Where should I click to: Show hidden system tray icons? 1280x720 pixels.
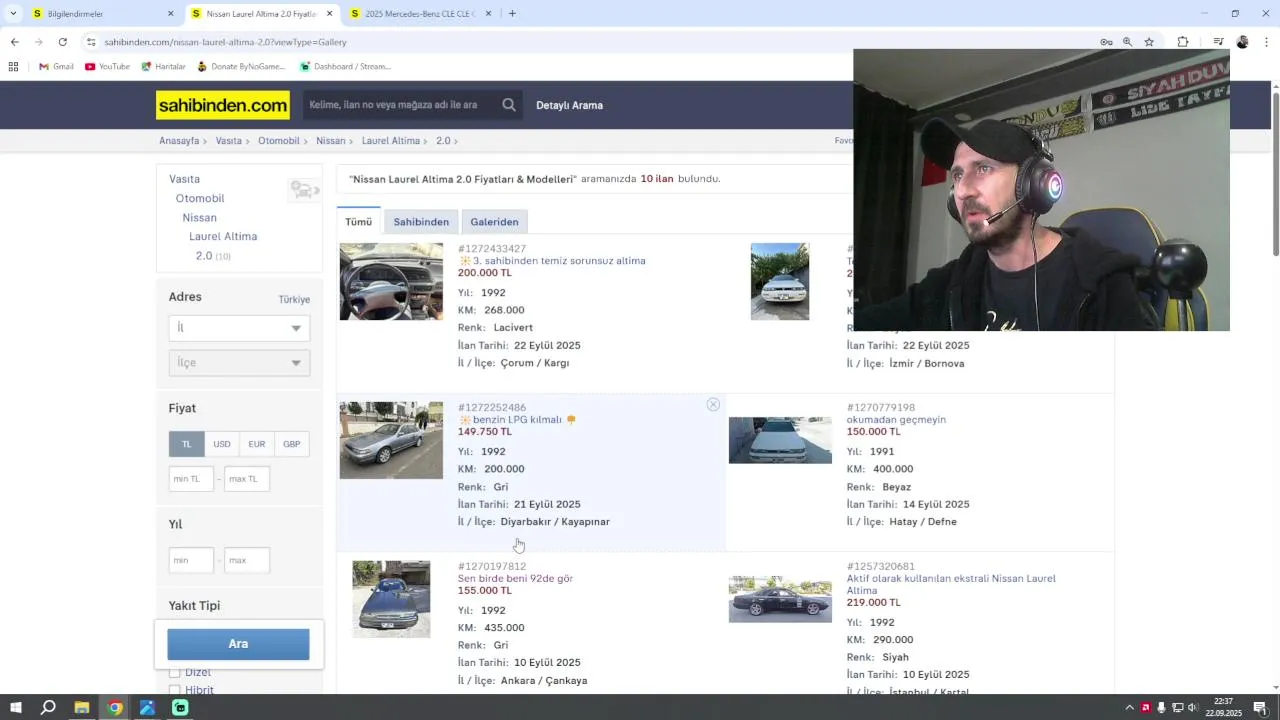pos(1130,708)
